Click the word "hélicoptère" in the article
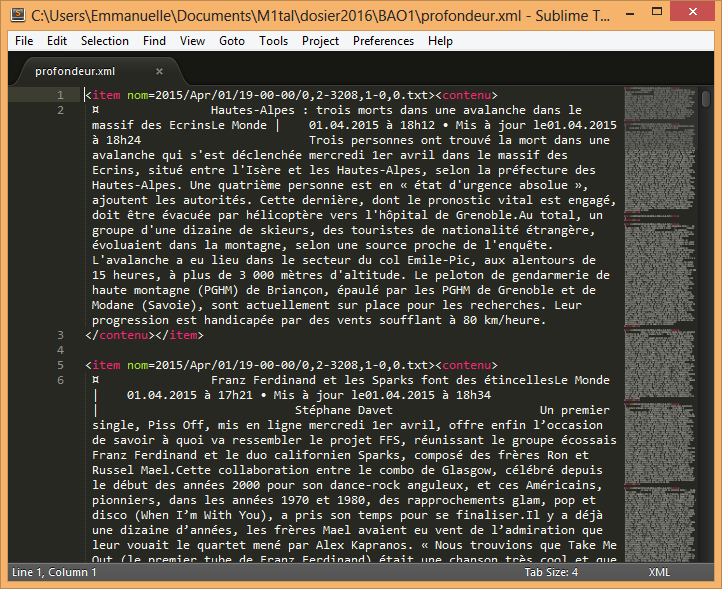 284,216
